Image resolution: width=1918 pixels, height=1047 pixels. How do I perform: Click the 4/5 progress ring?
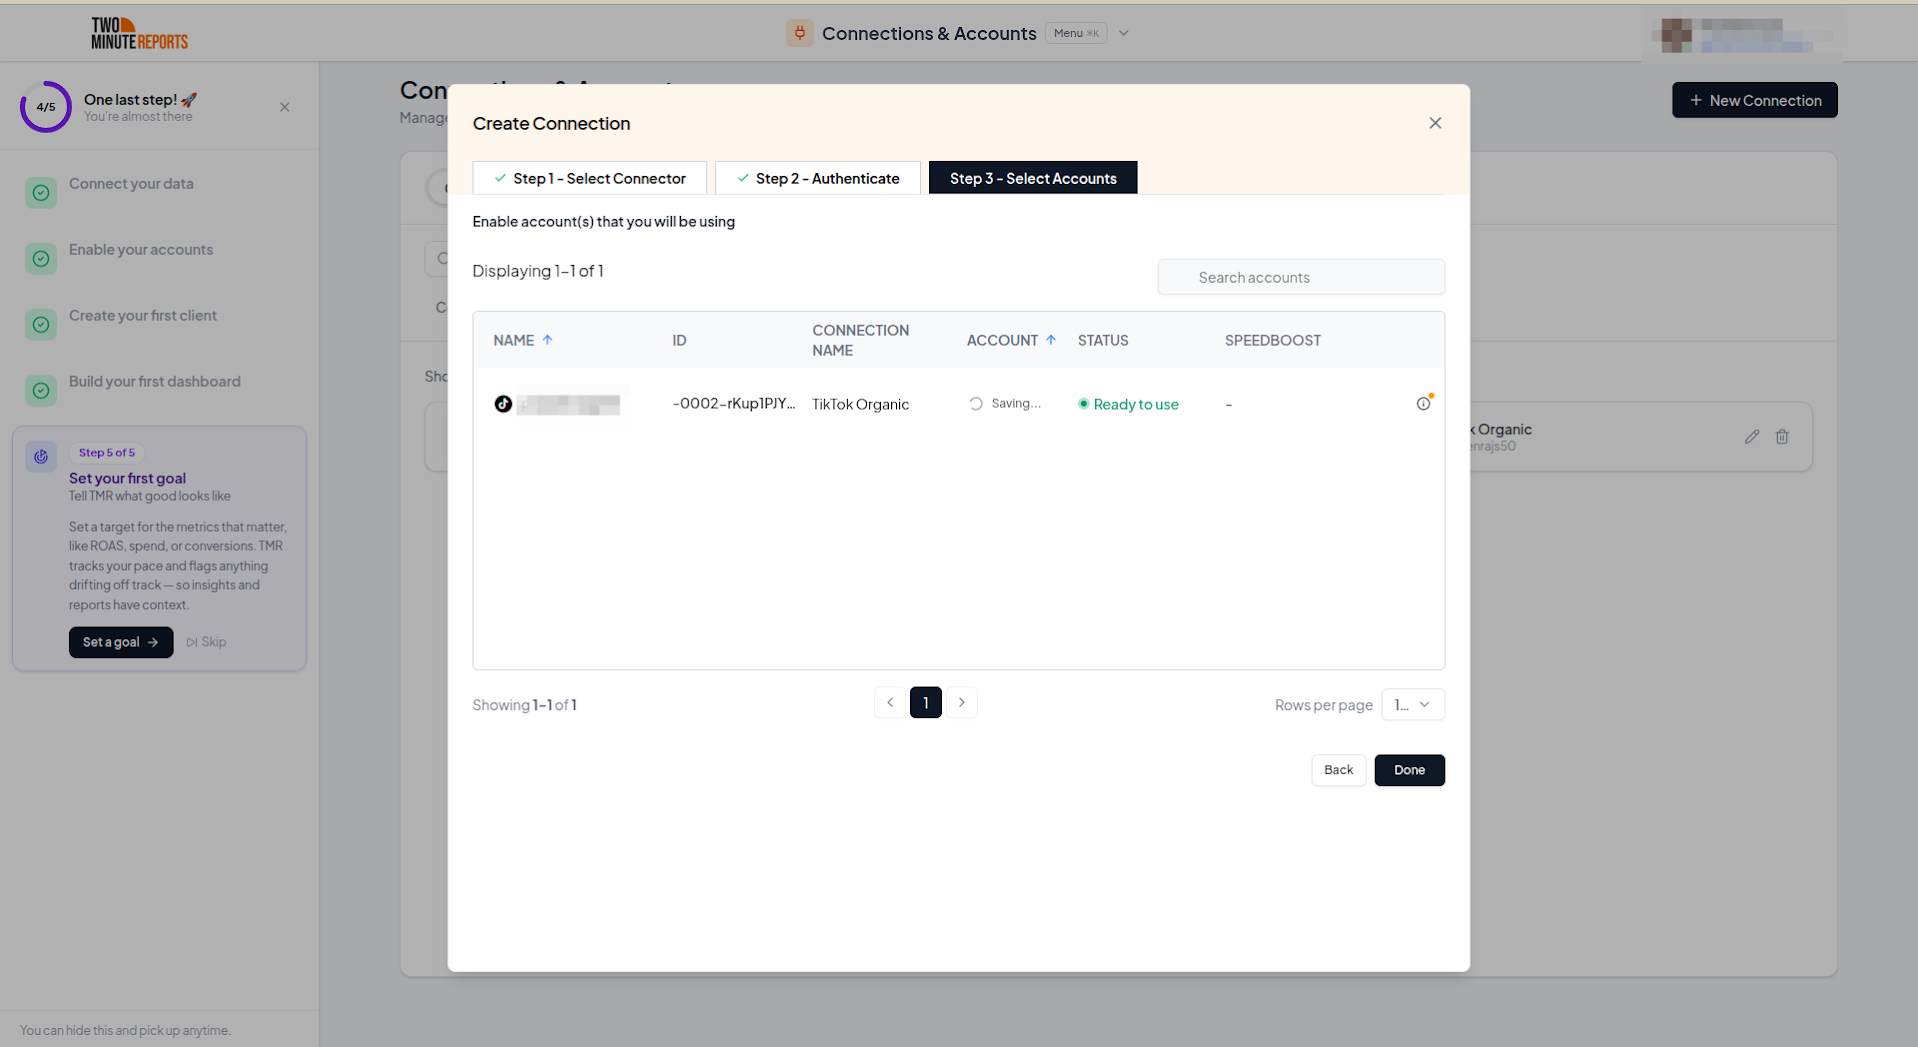(46, 107)
